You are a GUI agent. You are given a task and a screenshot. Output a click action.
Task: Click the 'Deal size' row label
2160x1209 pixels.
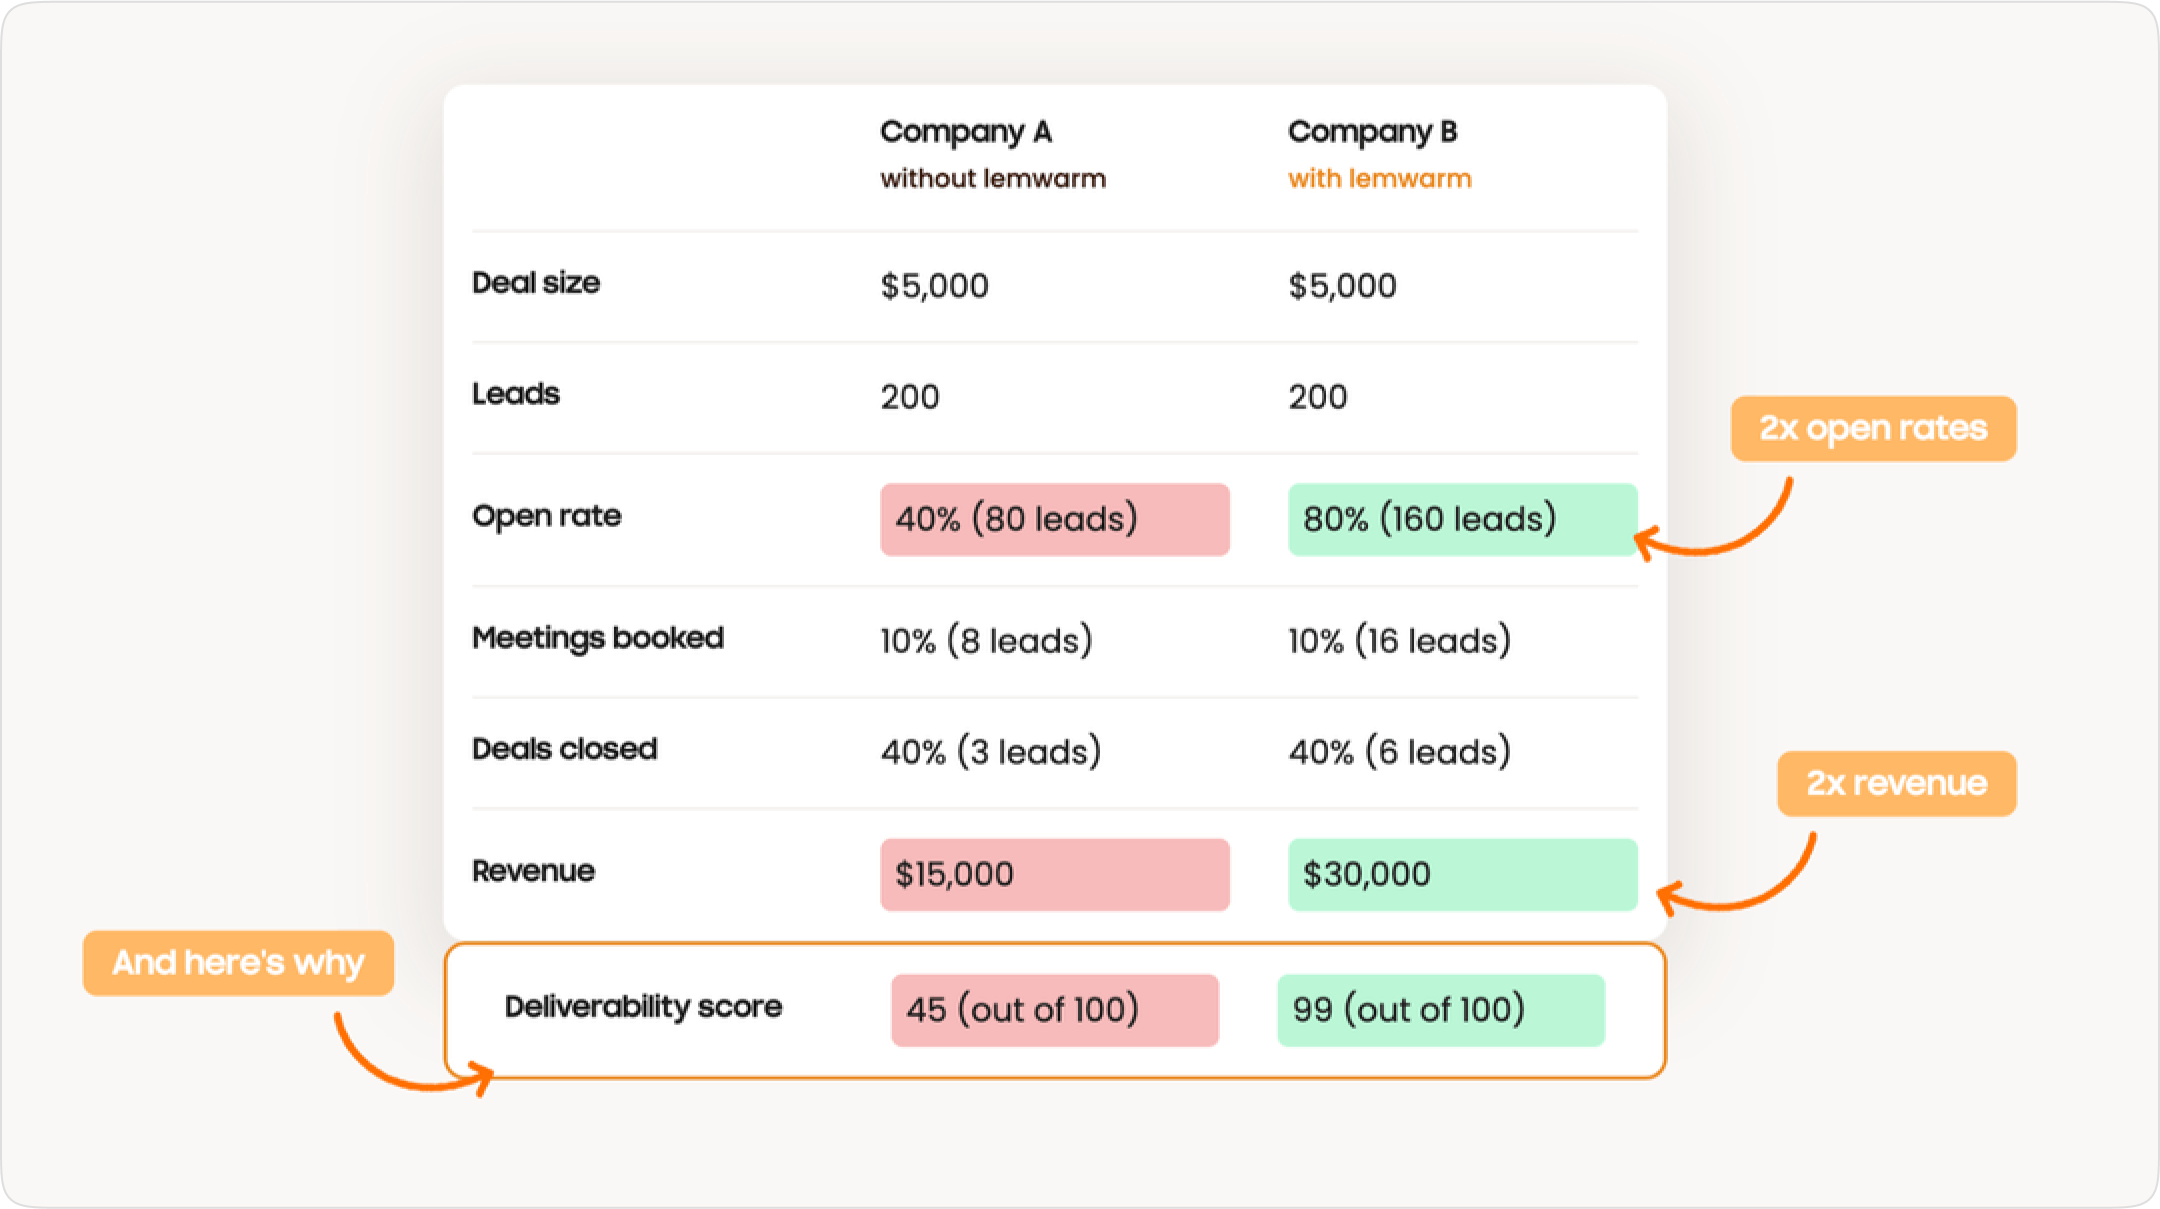pyautogui.click(x=536, y=283)
